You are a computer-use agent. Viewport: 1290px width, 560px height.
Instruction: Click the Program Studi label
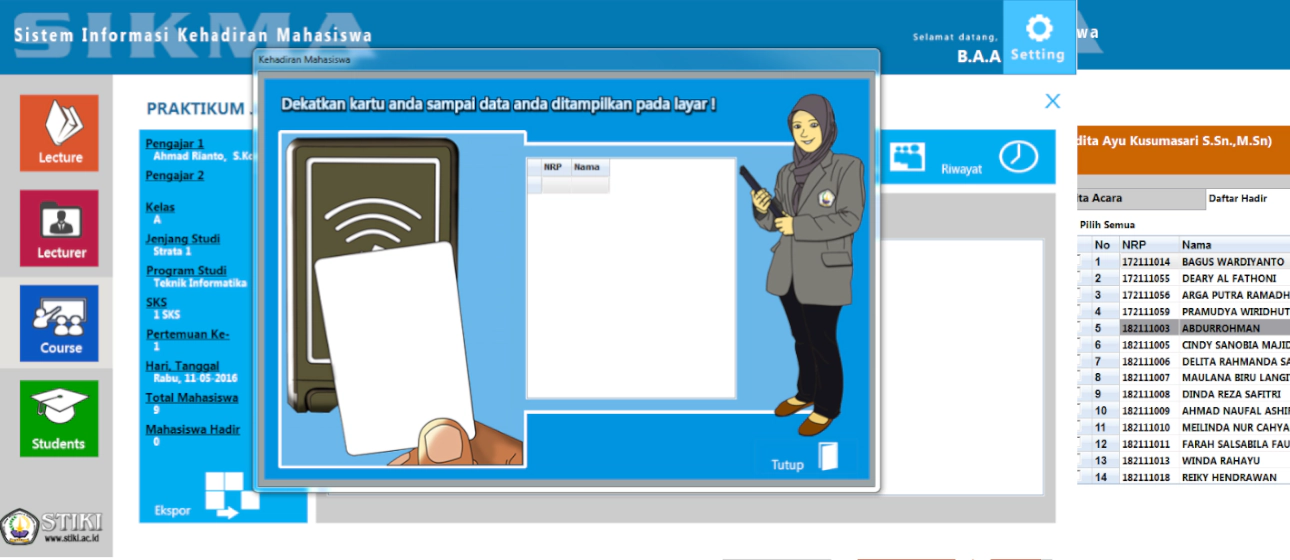coord(186,271)
